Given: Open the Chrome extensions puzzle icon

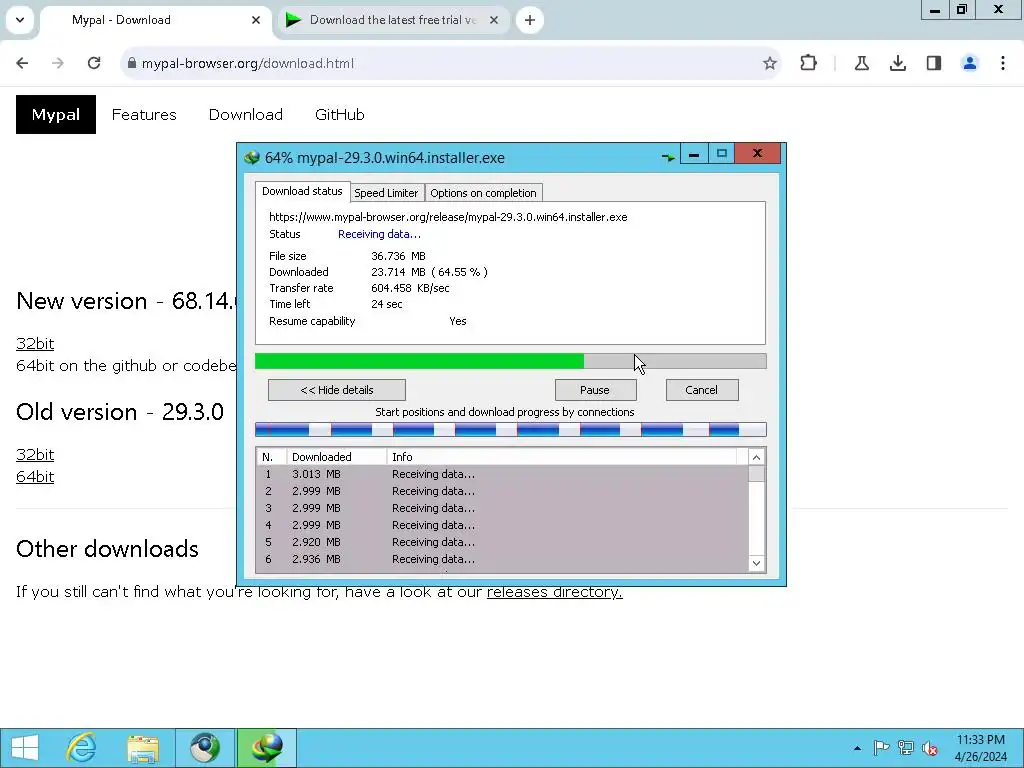Looking at the screenshot, I should coord(808,63).
